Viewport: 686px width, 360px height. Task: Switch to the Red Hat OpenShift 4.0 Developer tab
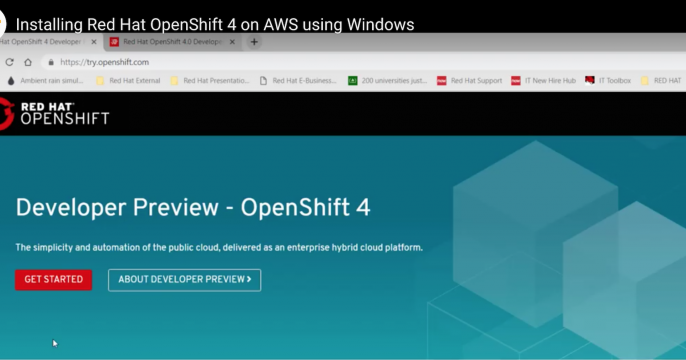tap(172, 42)
